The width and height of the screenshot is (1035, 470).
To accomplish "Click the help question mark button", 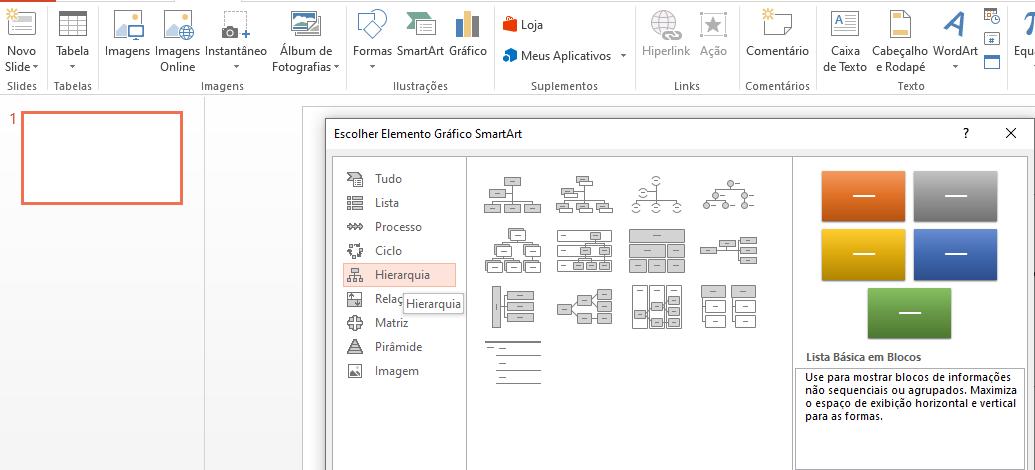I will click(965, 133).
